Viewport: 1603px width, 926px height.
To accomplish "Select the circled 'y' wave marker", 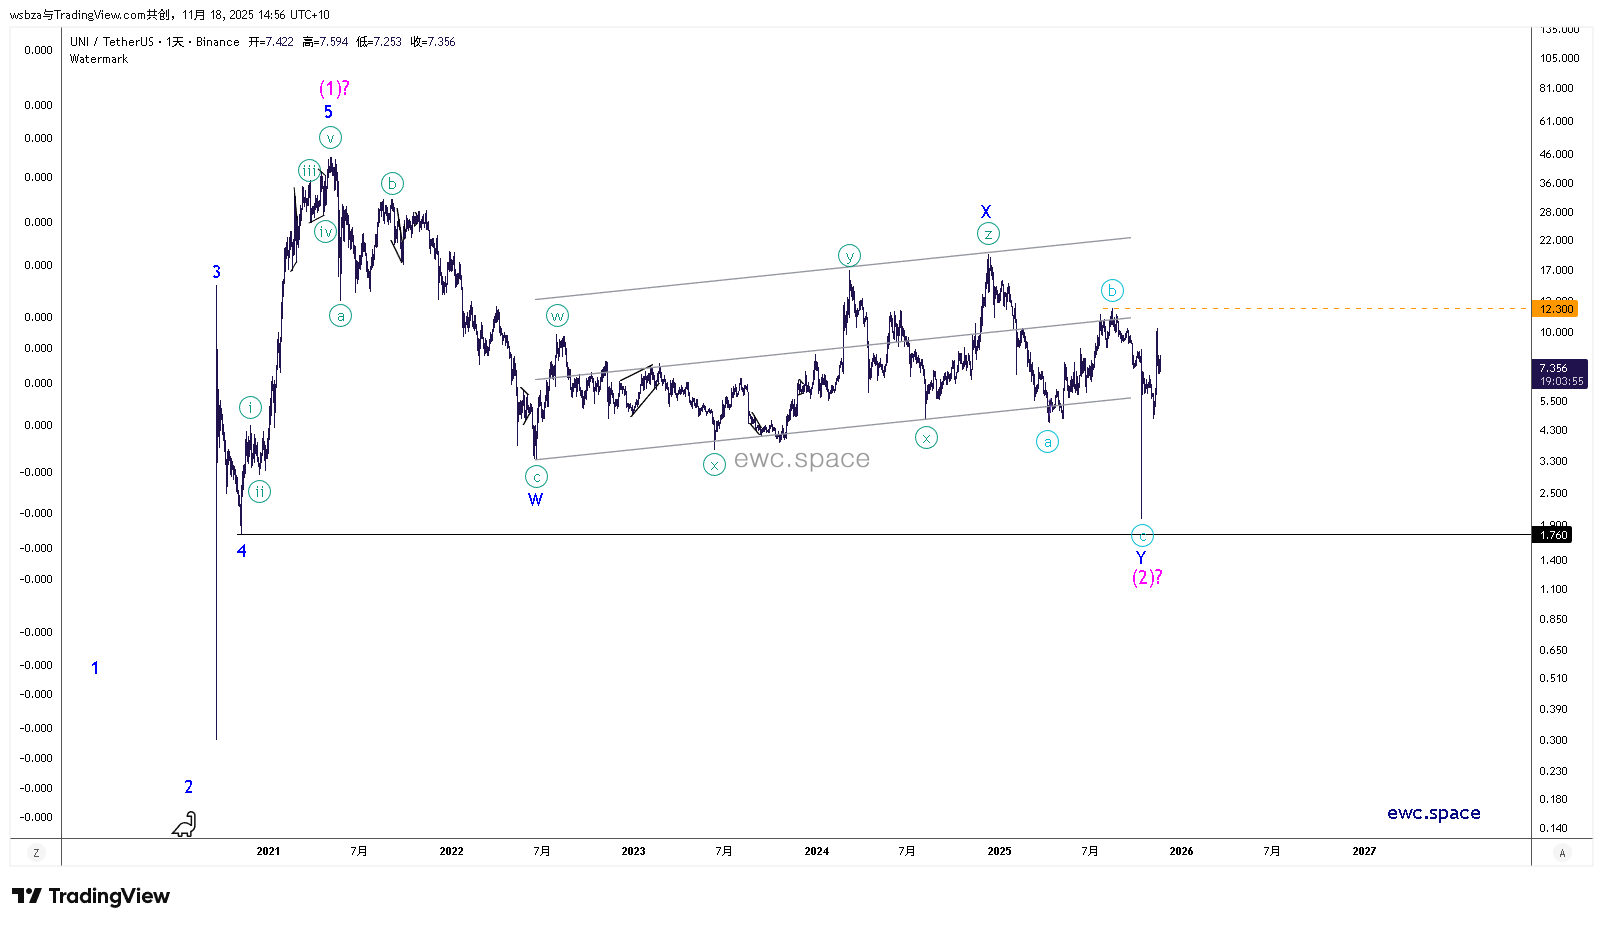I will coord(849,256).
